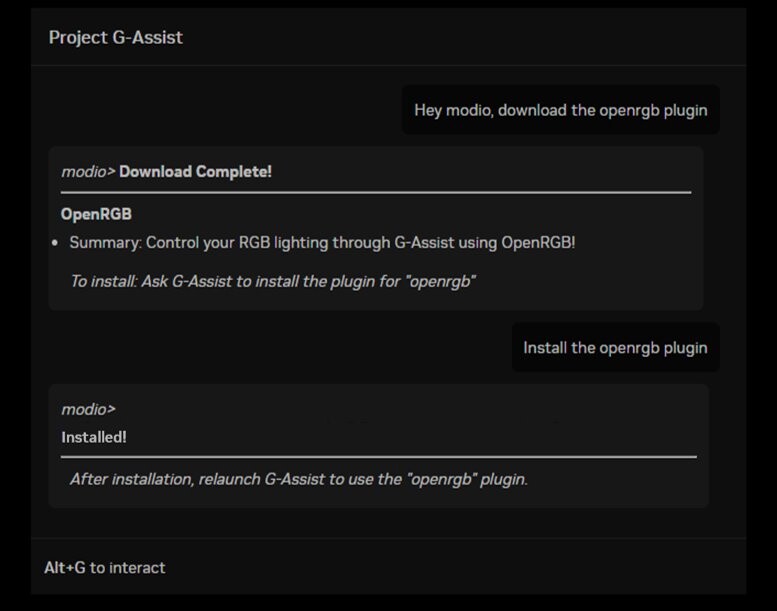Focus the "Alt+G to interact" input bar
This screenshot has height=611, width=777.
point(388,568)
